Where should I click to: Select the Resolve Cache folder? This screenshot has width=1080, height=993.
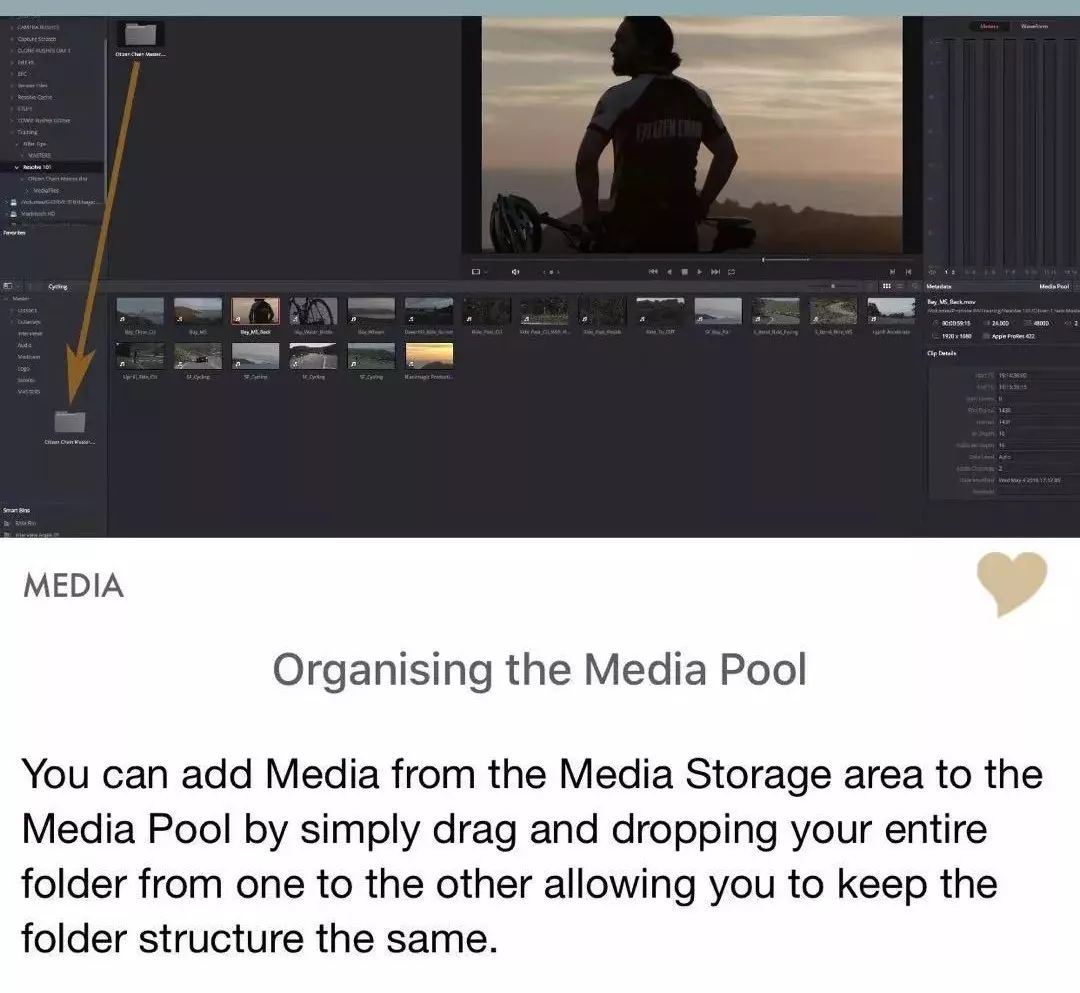tap(34, 97)
